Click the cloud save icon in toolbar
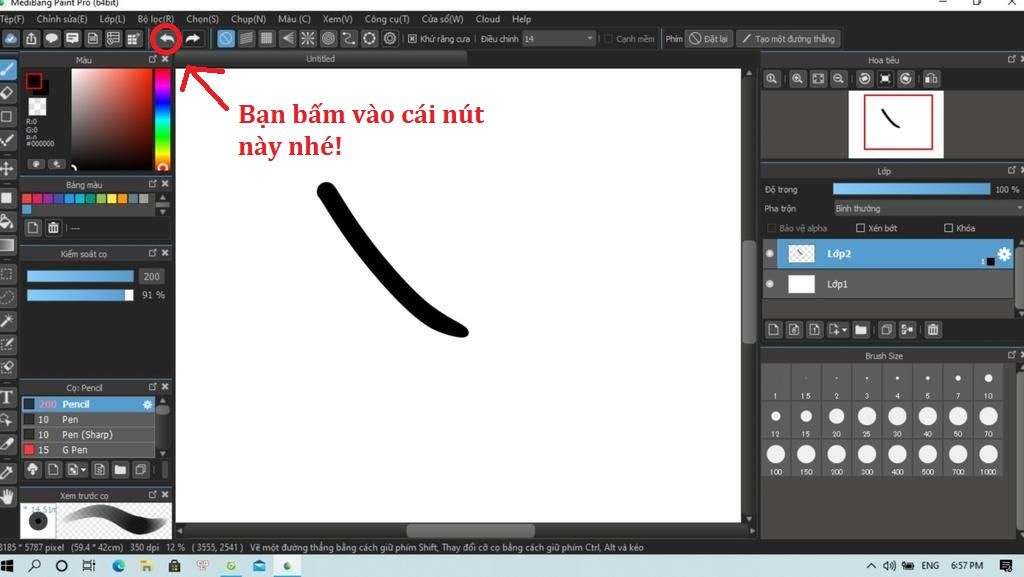Screen dimensions: 1024x577 [10, 39]
